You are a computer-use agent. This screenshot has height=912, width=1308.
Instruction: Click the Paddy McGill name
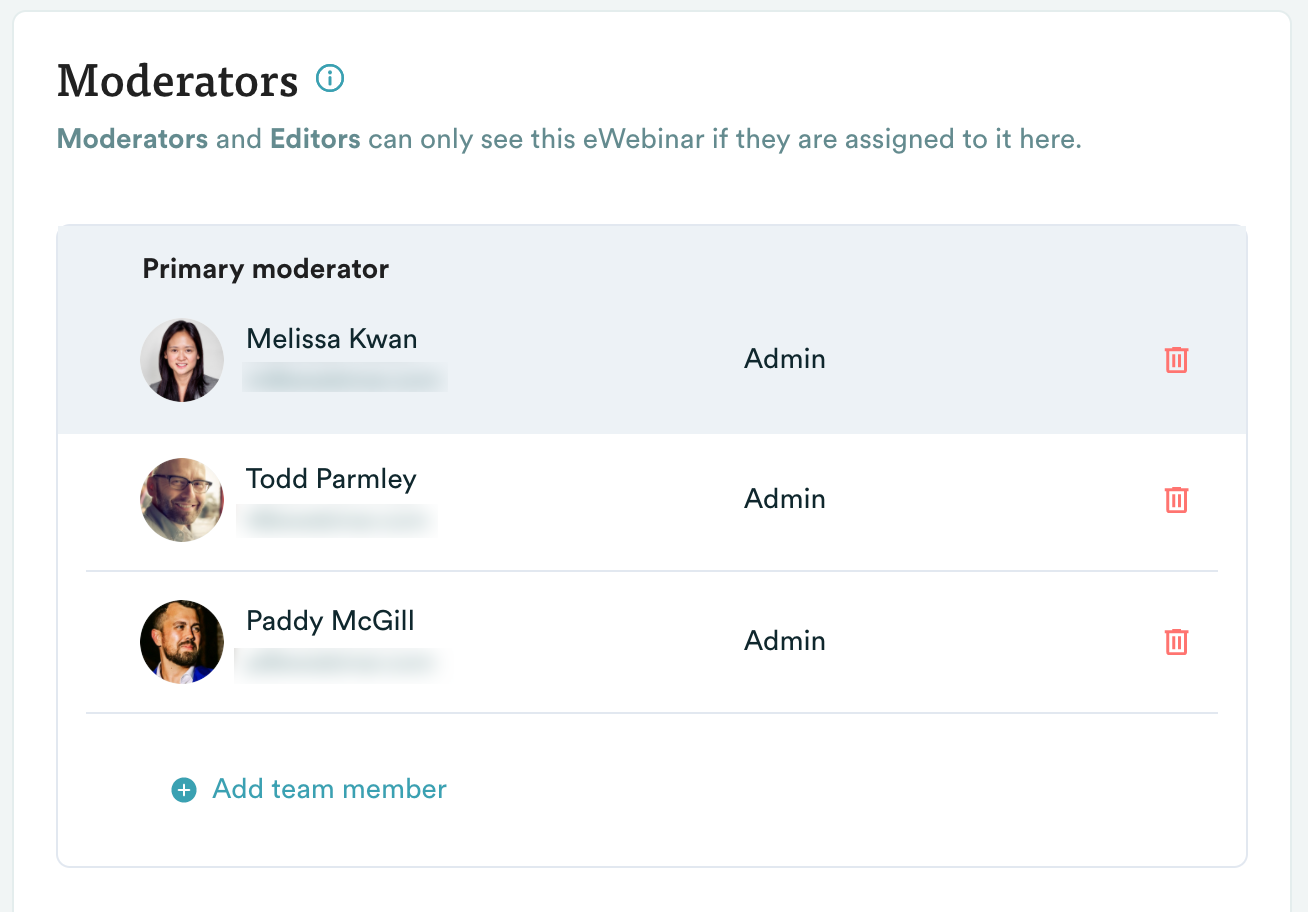point(330,621)
